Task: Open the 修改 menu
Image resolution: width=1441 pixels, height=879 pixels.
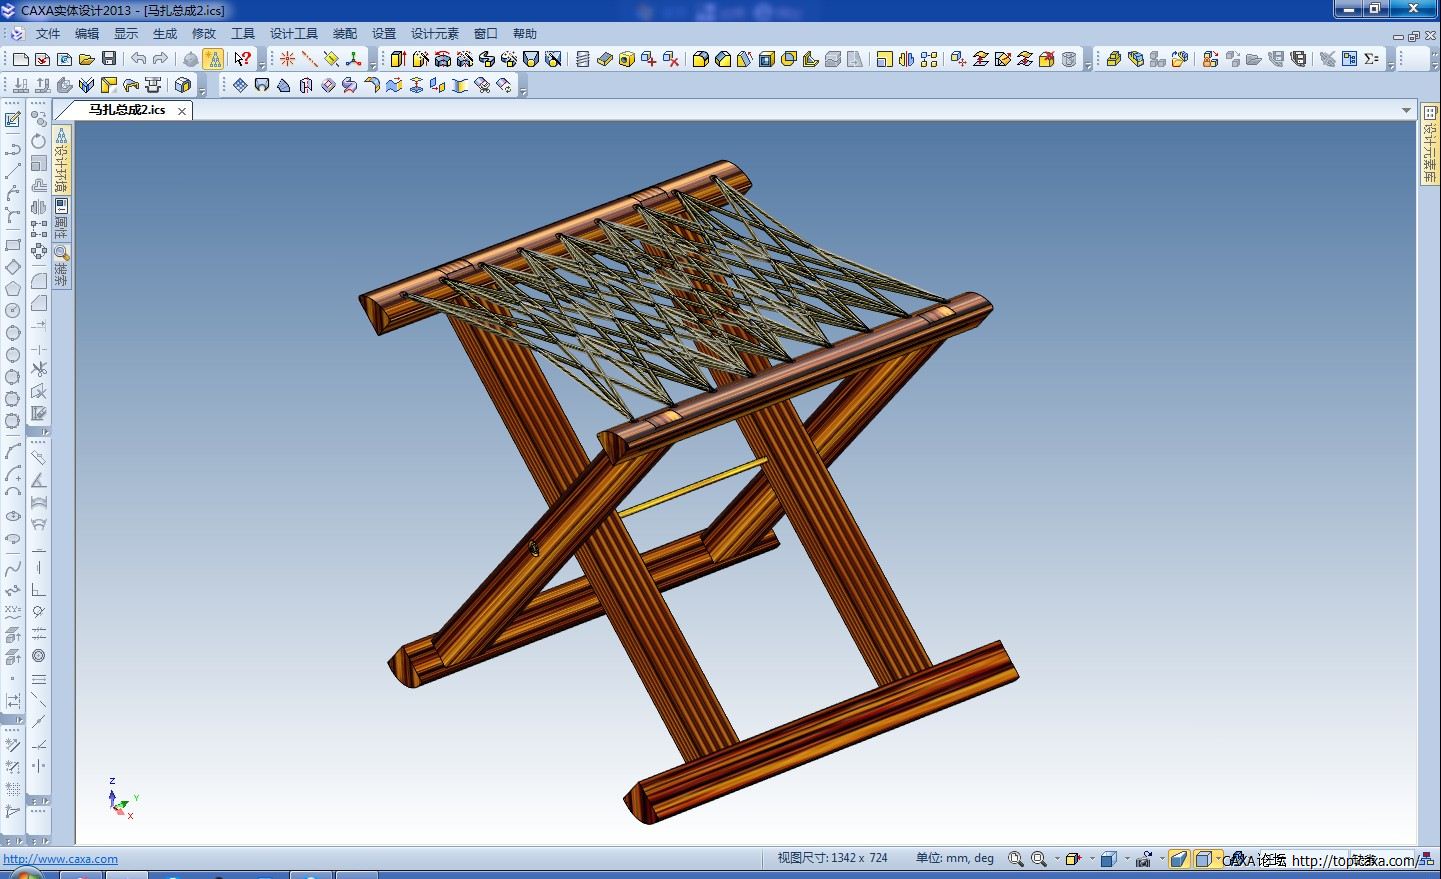Action: (204, 34)
